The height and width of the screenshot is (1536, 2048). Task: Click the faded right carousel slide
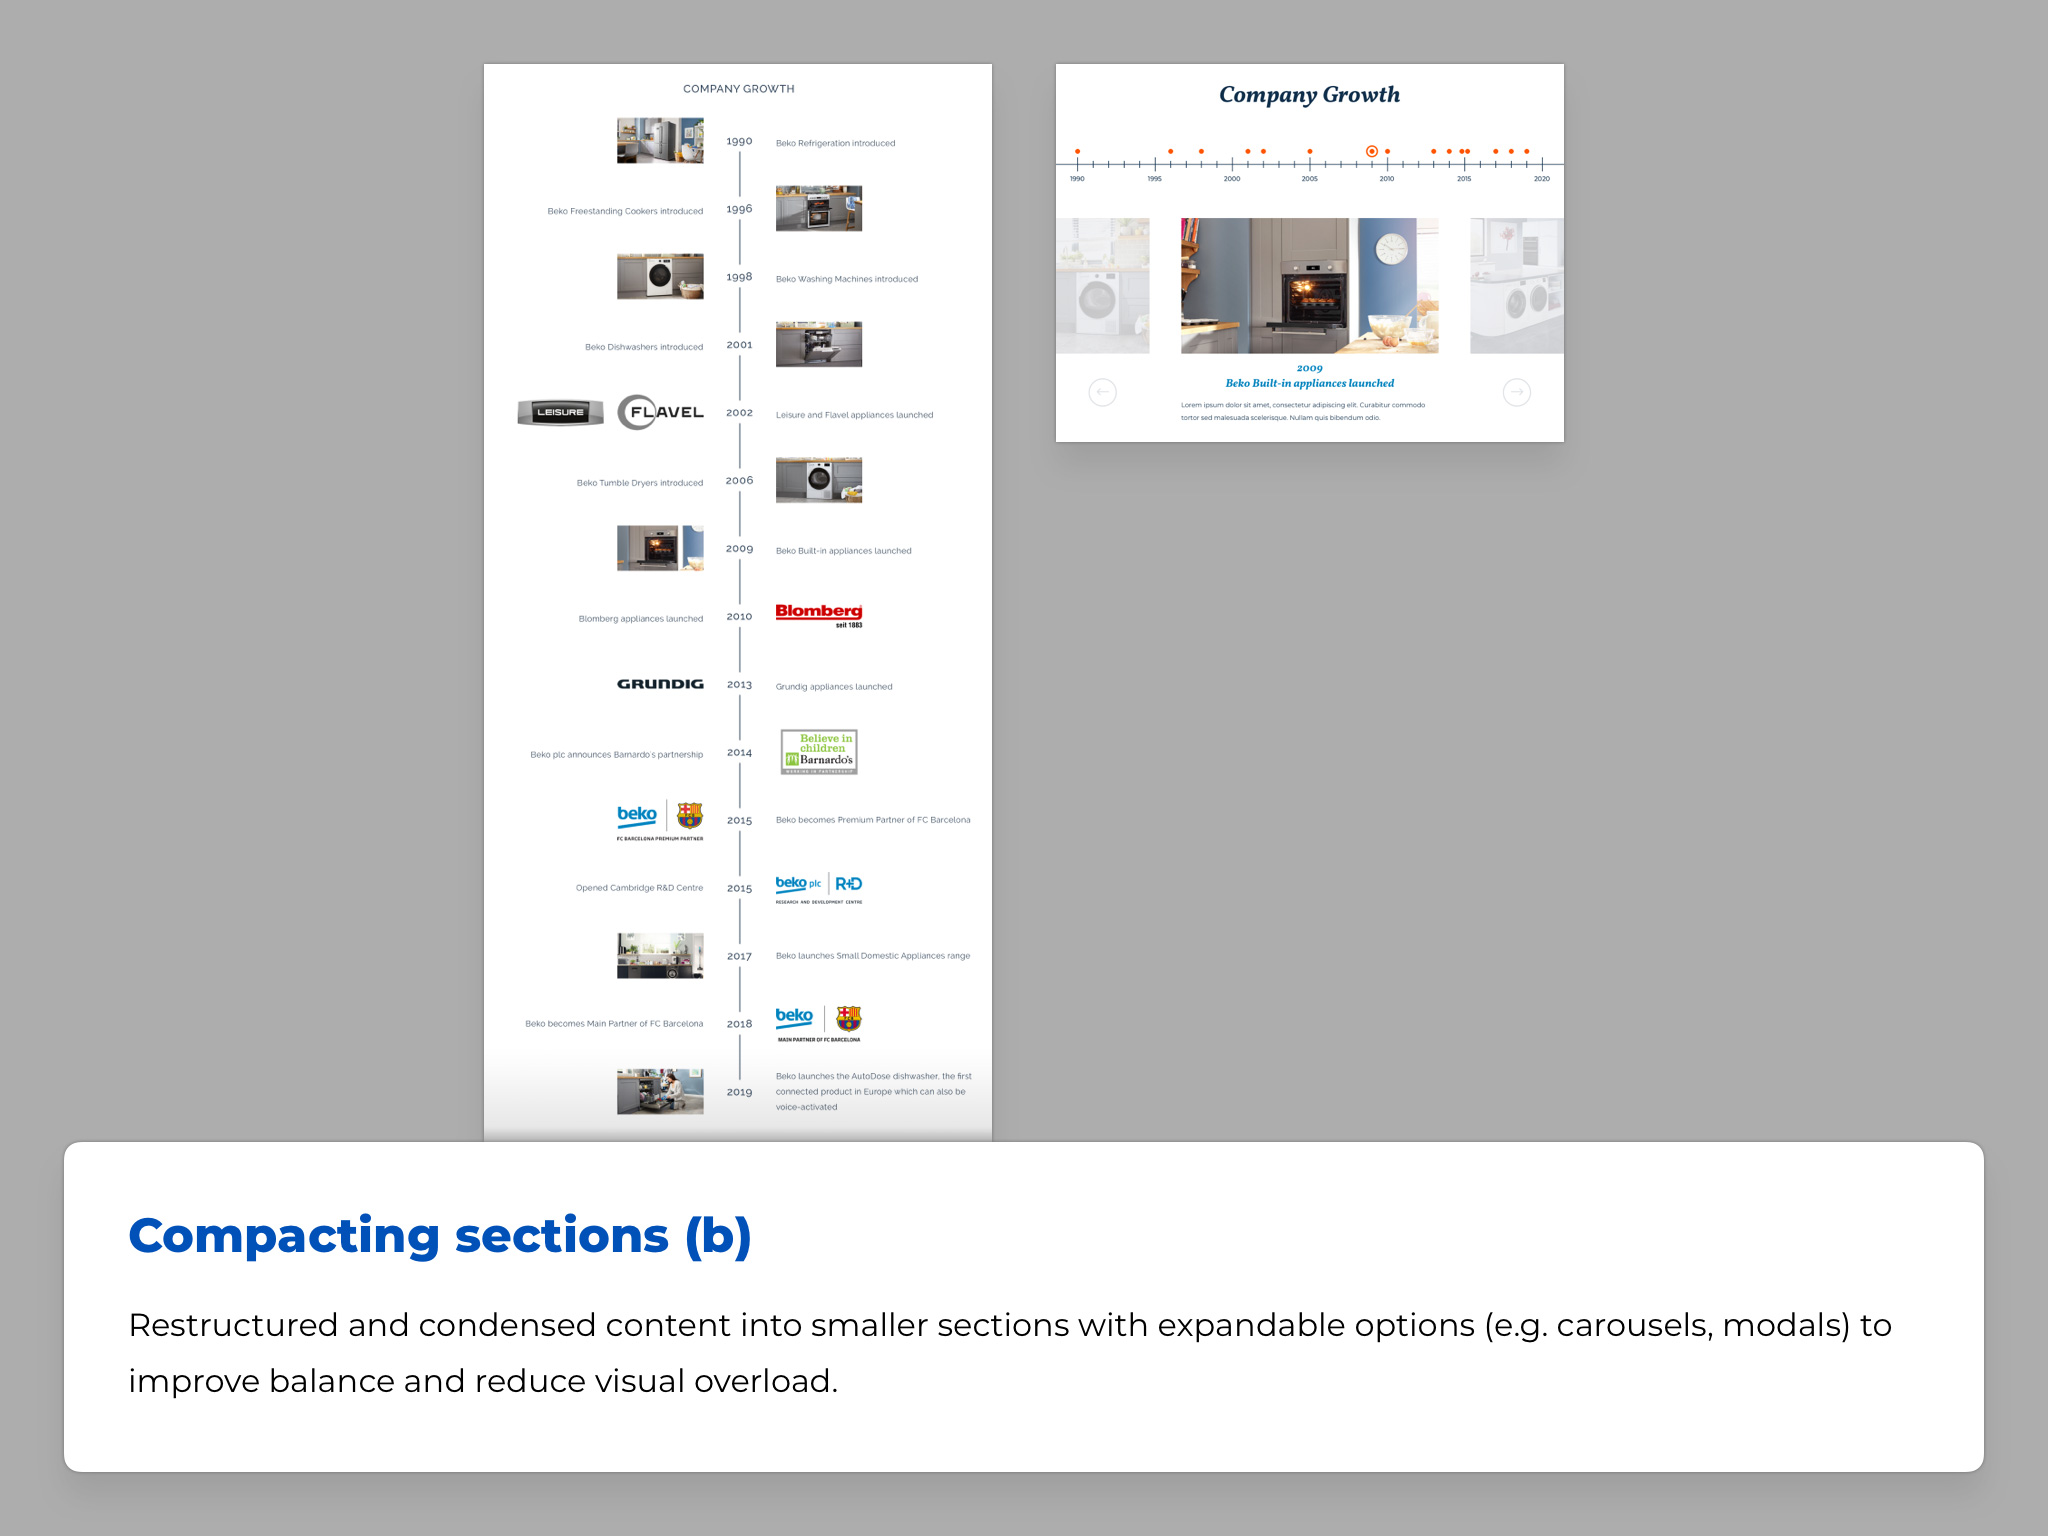click(x=1516, y=286)
